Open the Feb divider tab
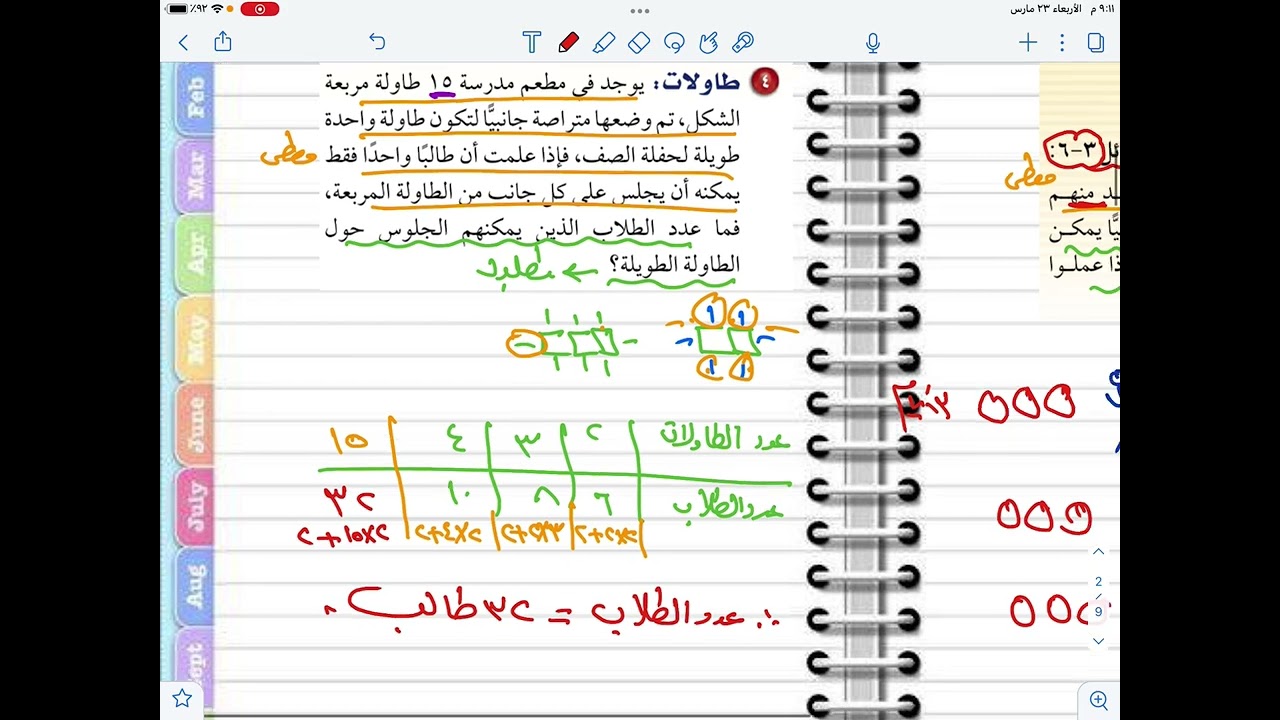This screenshot has height=720, width=1280. (195, 100)
